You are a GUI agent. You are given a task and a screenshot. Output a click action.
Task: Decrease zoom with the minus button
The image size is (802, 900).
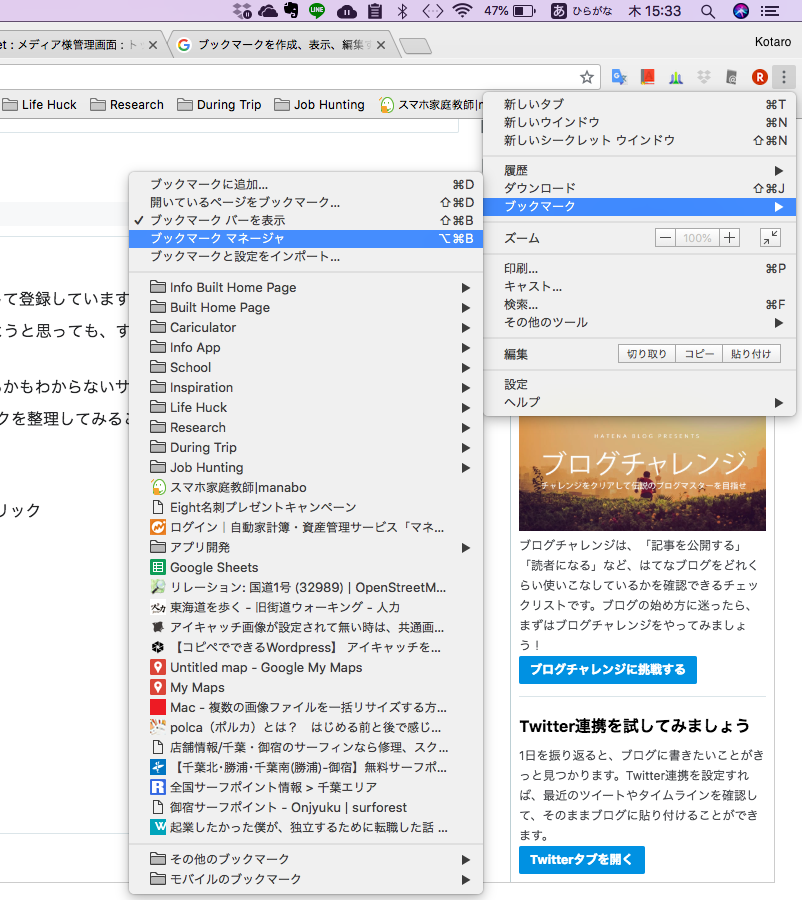point(665,238)
